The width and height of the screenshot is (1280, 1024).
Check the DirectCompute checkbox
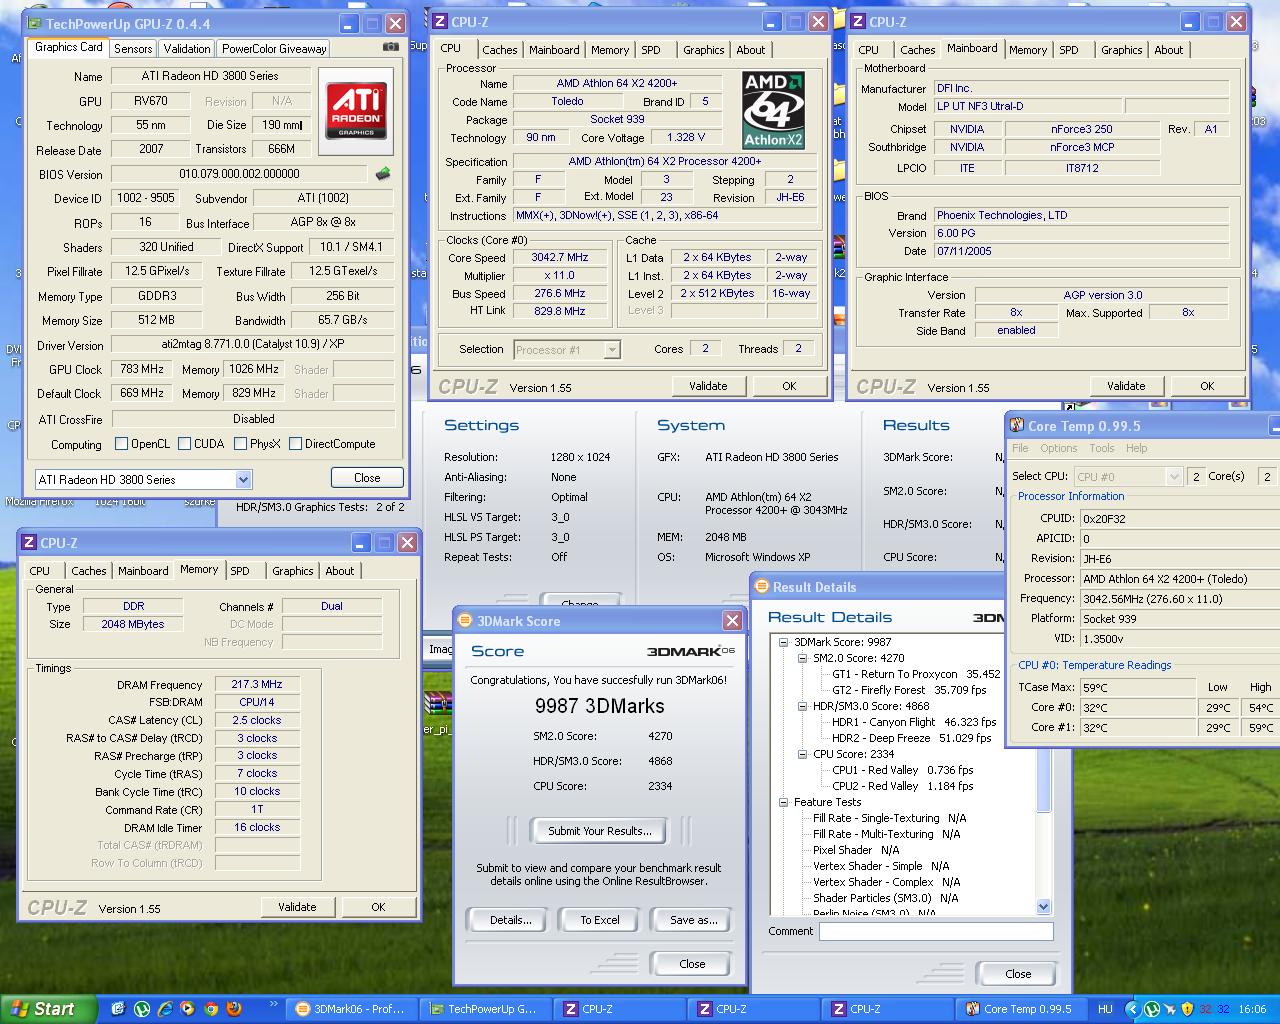(295, 444)
